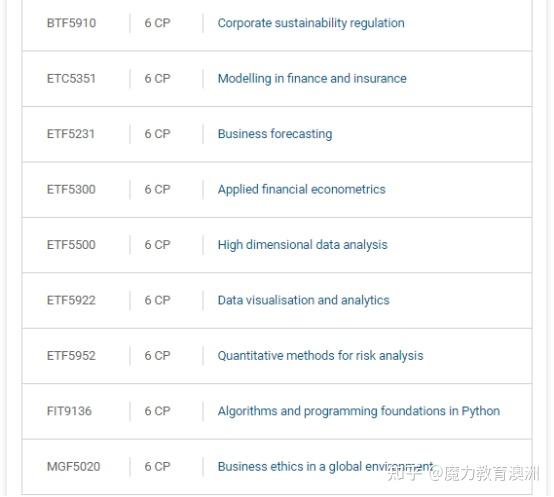Select the ETF5952 unit code

[71, 356]
